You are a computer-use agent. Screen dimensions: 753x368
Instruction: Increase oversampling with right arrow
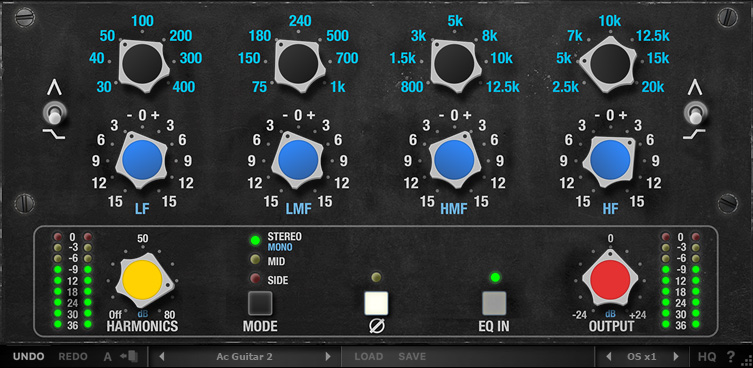[676, 356]
